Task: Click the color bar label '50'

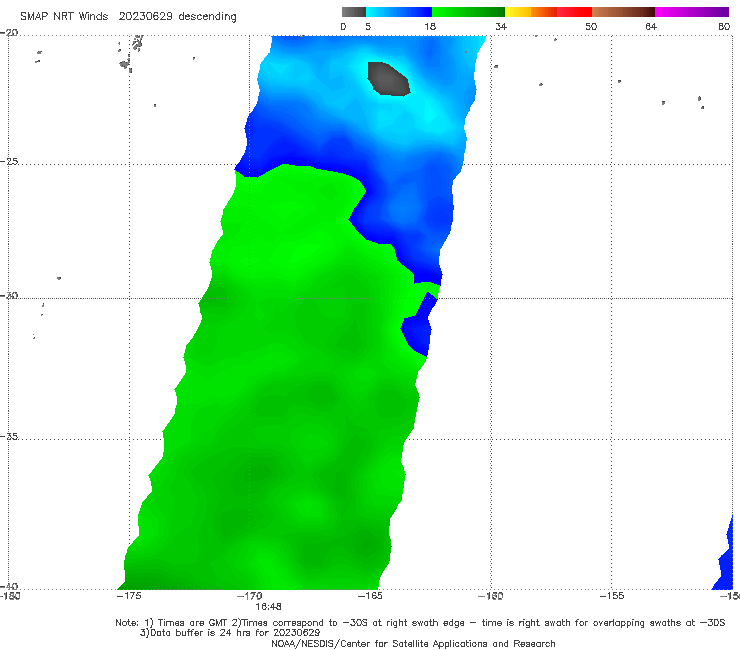Action: [x=591, y=26]
